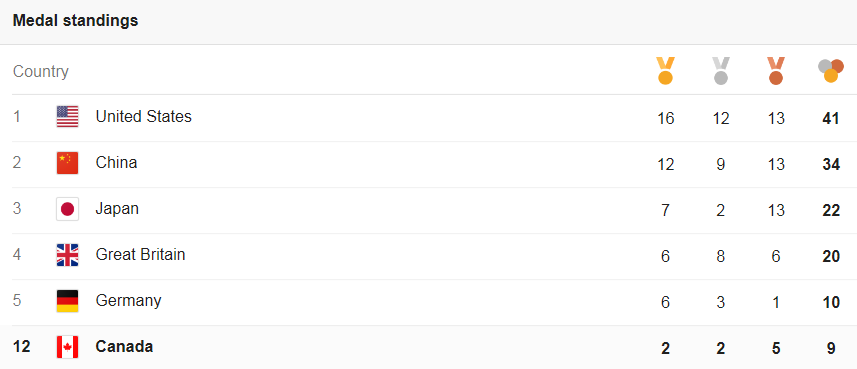Select the Japan row name
Screen dimensions: 857x369
[x=117, y=209]
